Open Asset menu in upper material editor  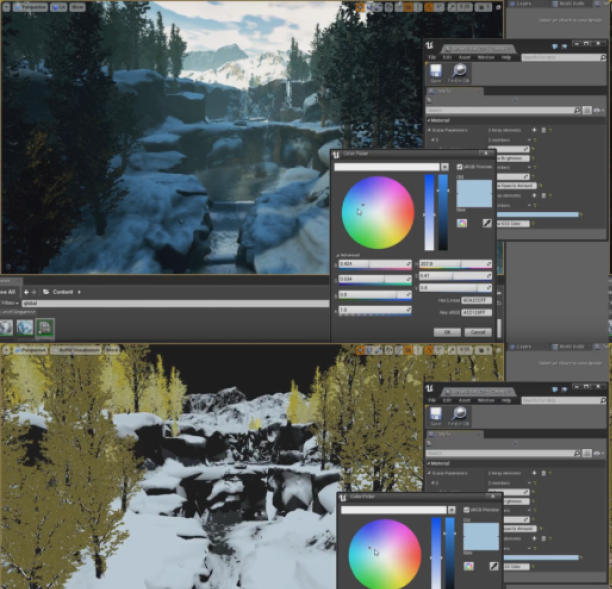coord(464,57)
